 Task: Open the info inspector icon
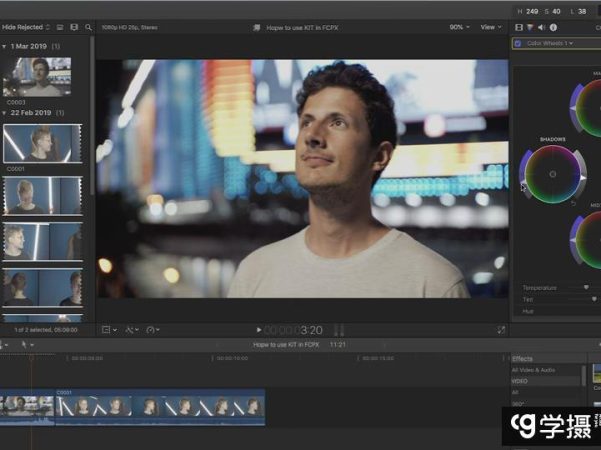553,27
